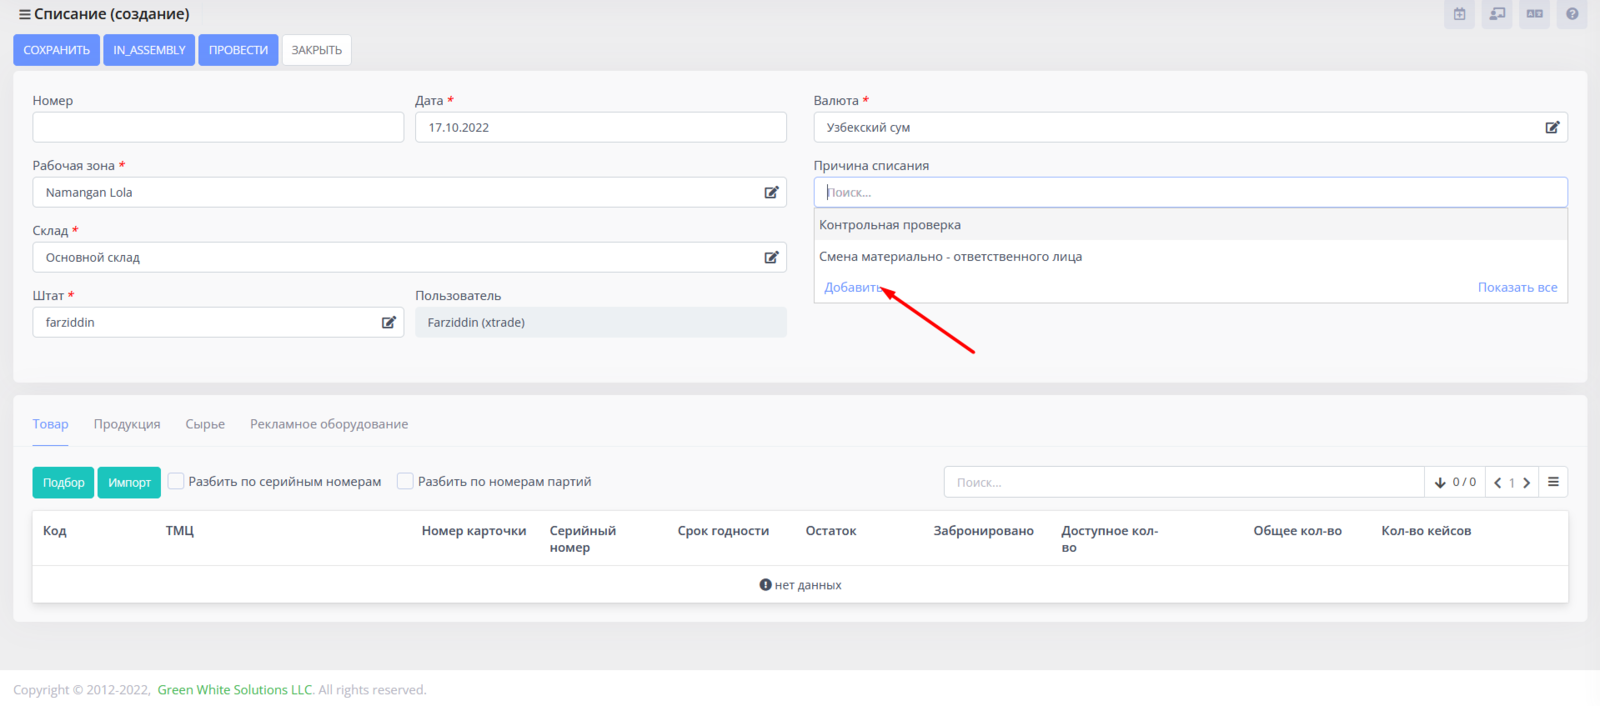The image size is (1600, 706).
Task: Go to next page in table pager
Action: 1526,483
